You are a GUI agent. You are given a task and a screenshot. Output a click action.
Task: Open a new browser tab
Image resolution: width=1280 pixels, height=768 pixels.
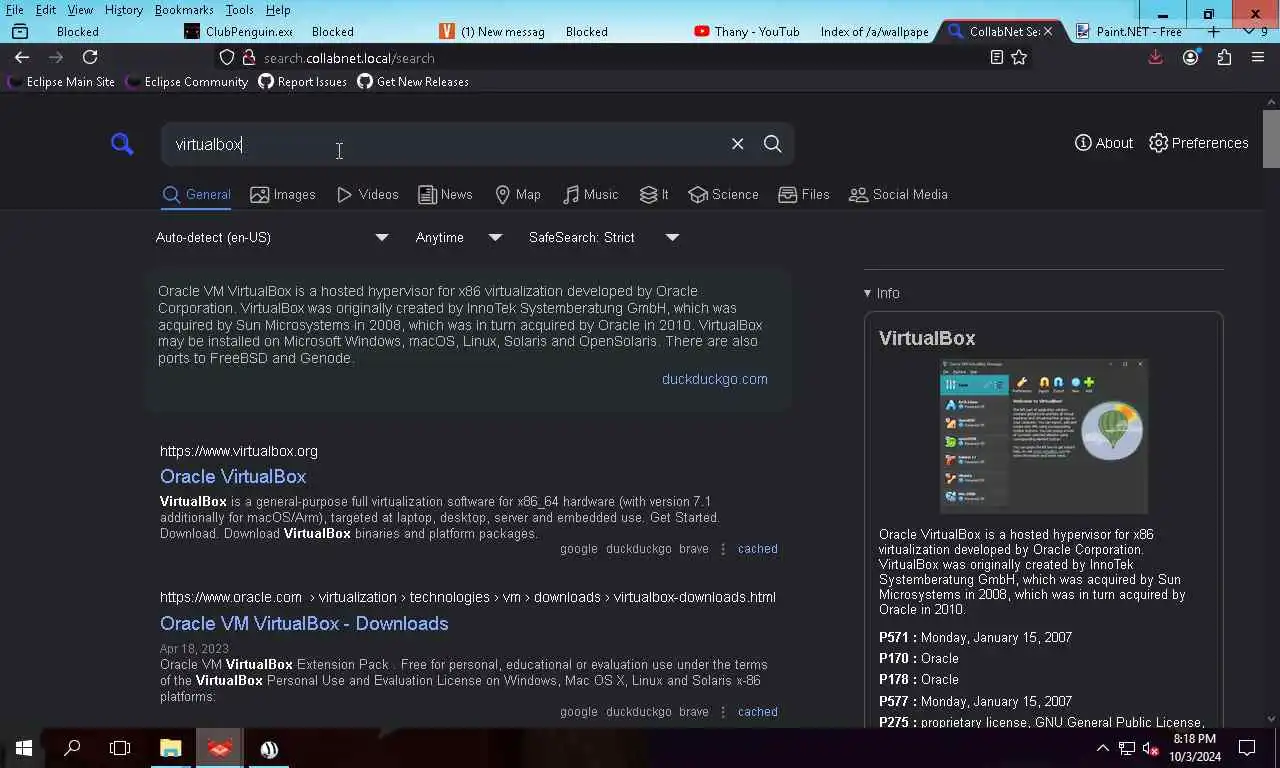click(1214, 32)
